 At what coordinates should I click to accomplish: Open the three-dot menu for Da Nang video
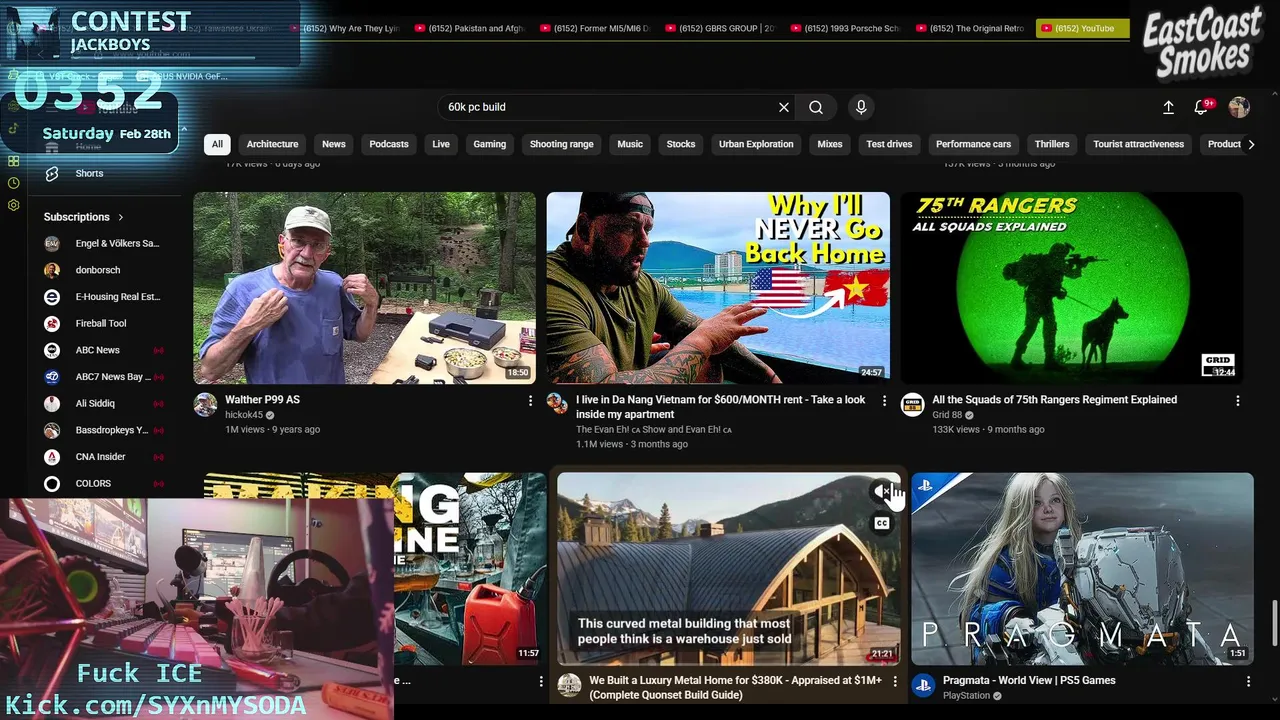point(884,401)
